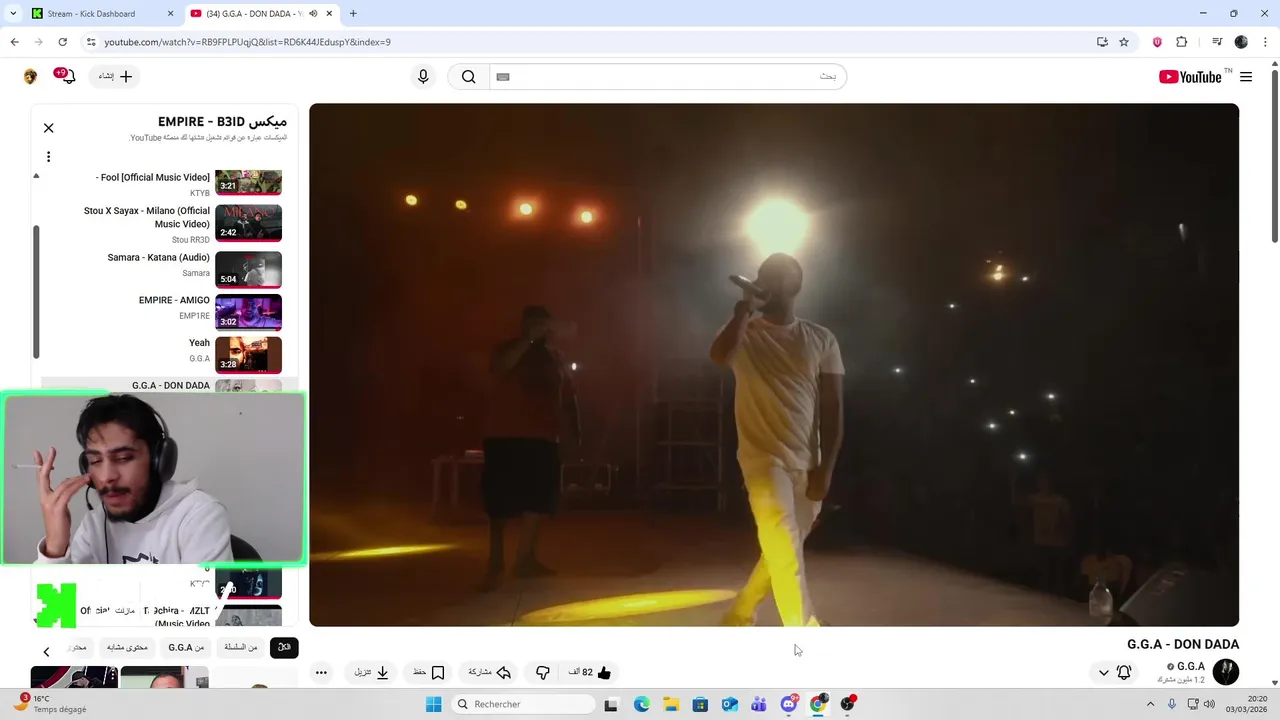Close the EMPIRE - B3ID mix panel
The height and width of the screenshot is (720, 1280).
(48, 128)
